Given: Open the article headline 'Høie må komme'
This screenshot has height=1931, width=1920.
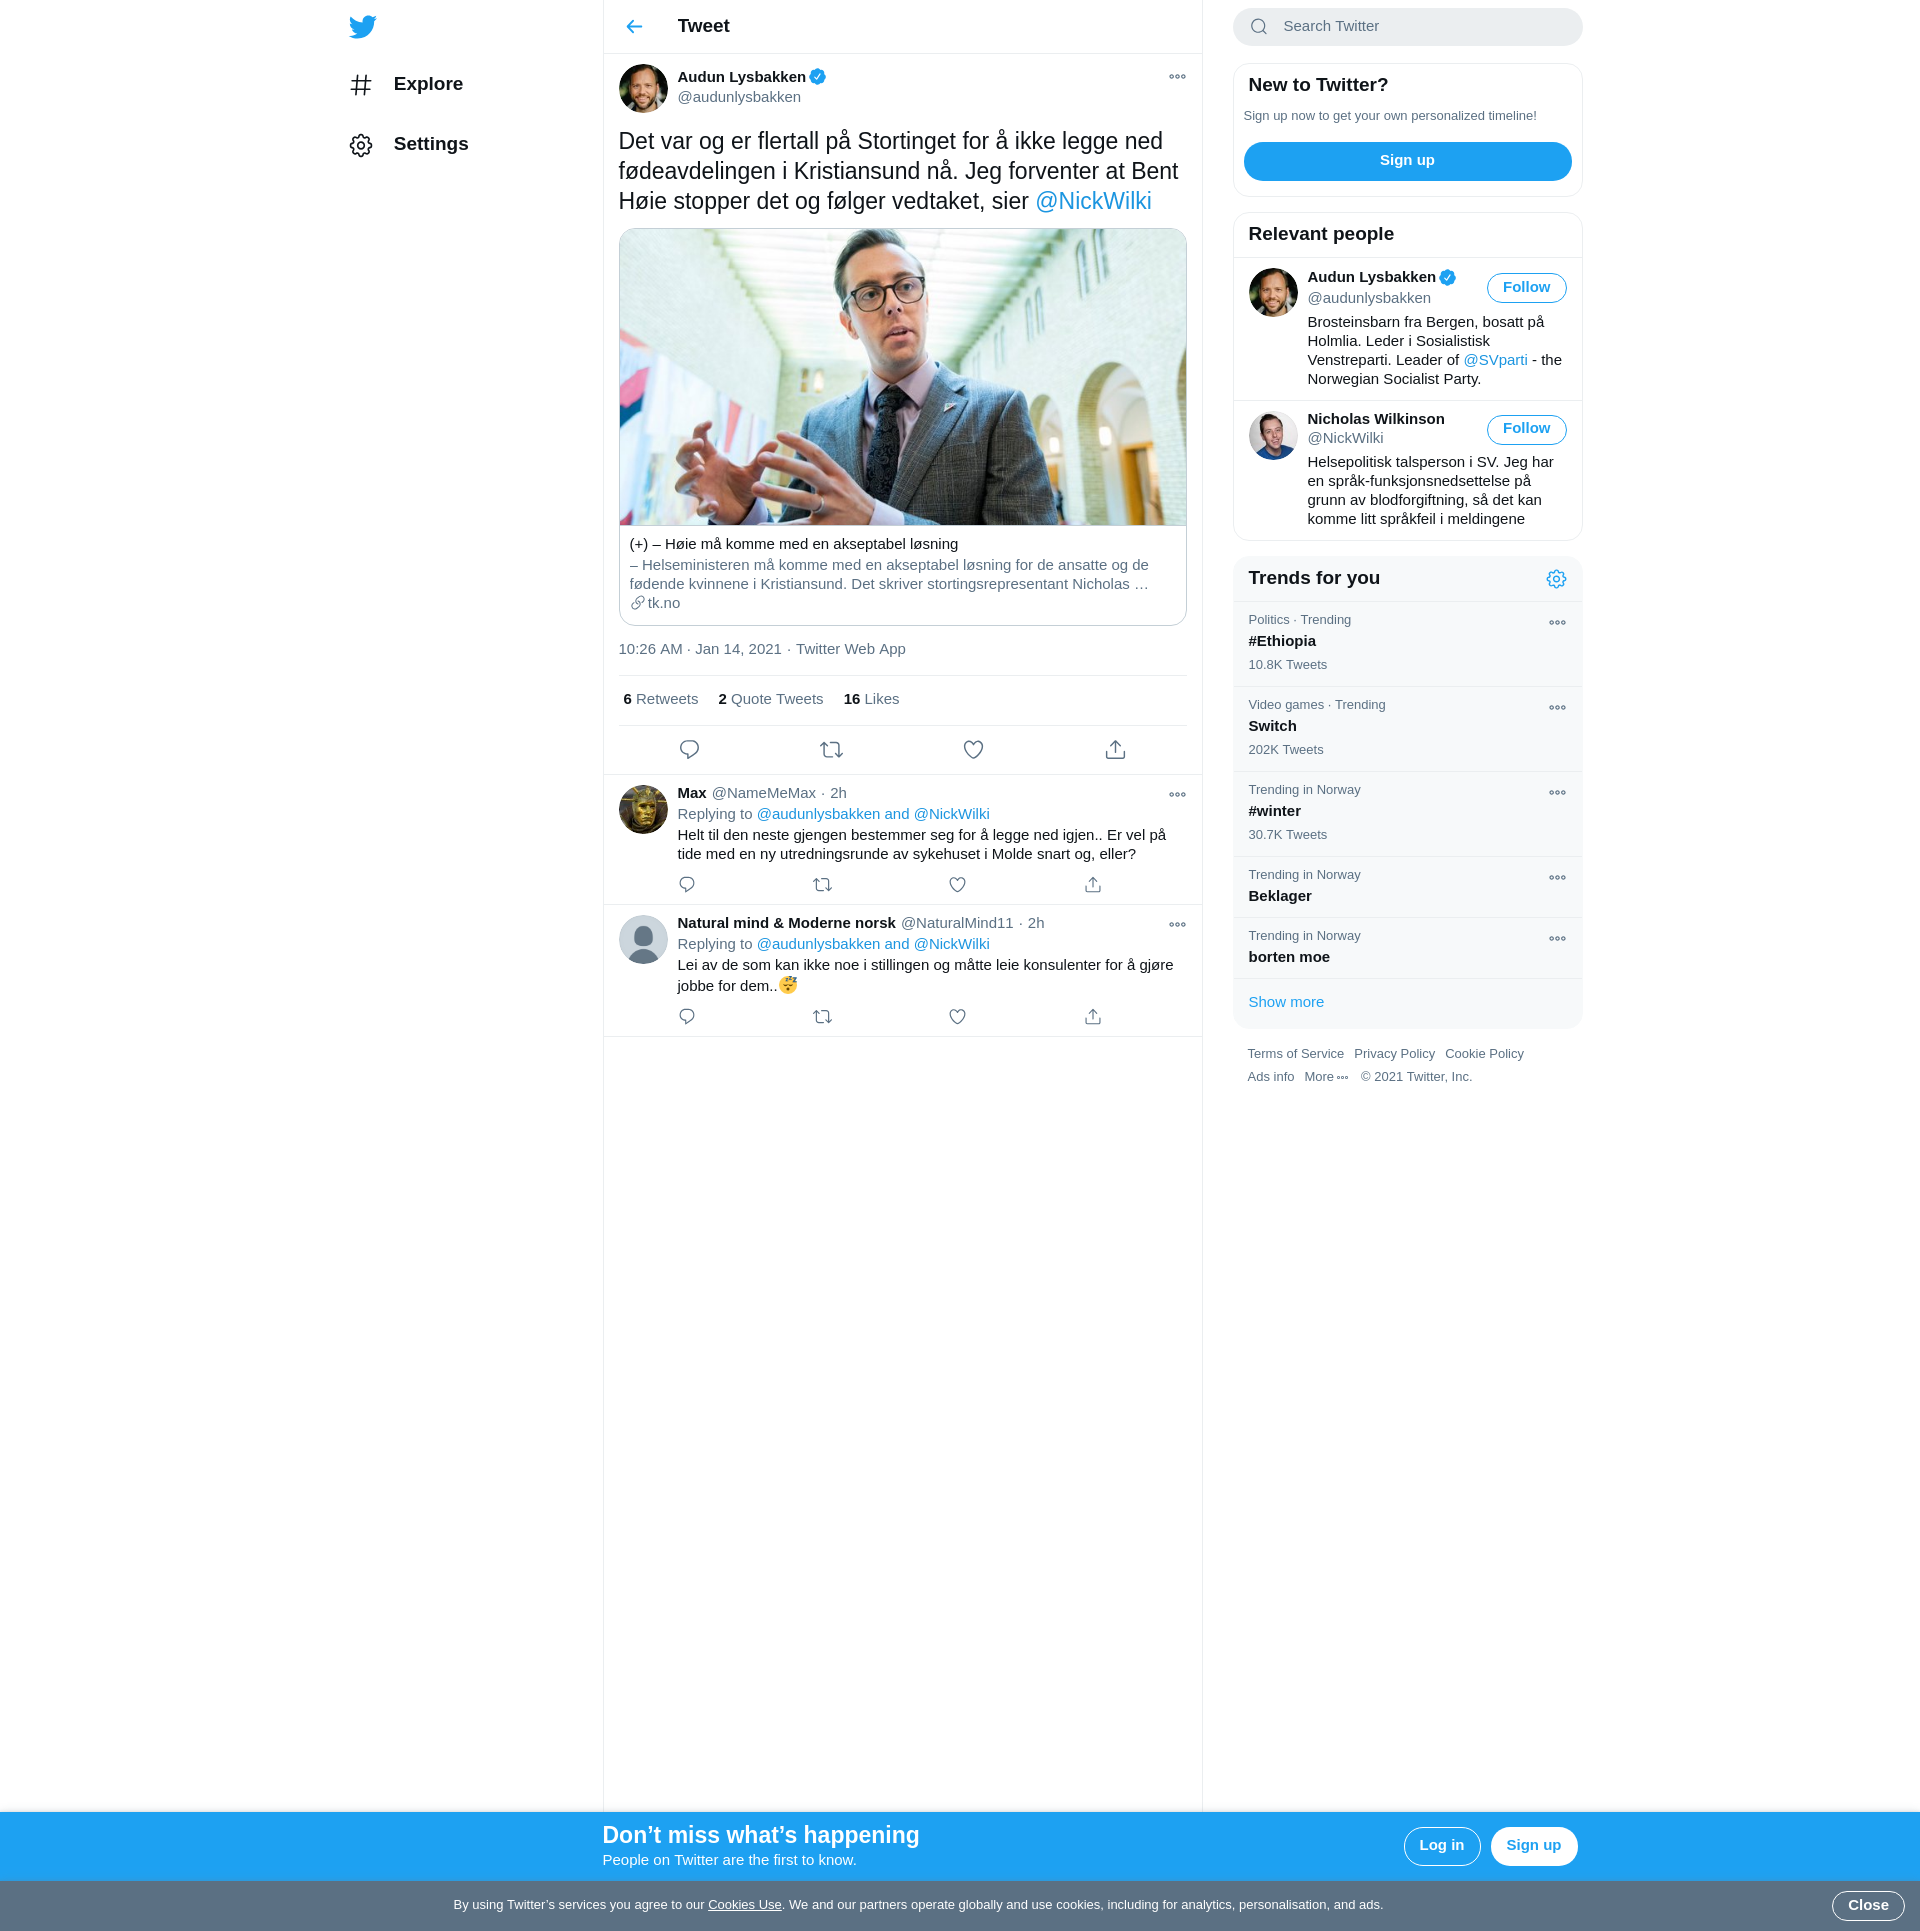Looking at the screenshot, I should 794,544.
